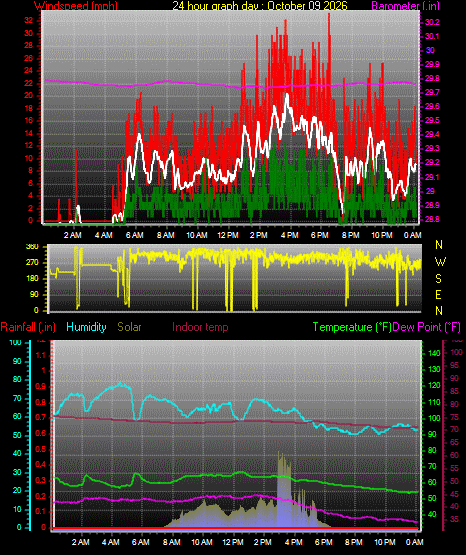Click the "Rainfall (.in)" legend label
Image resolution: width=466 pixels, height=555 pixels.
click(28, 327)
